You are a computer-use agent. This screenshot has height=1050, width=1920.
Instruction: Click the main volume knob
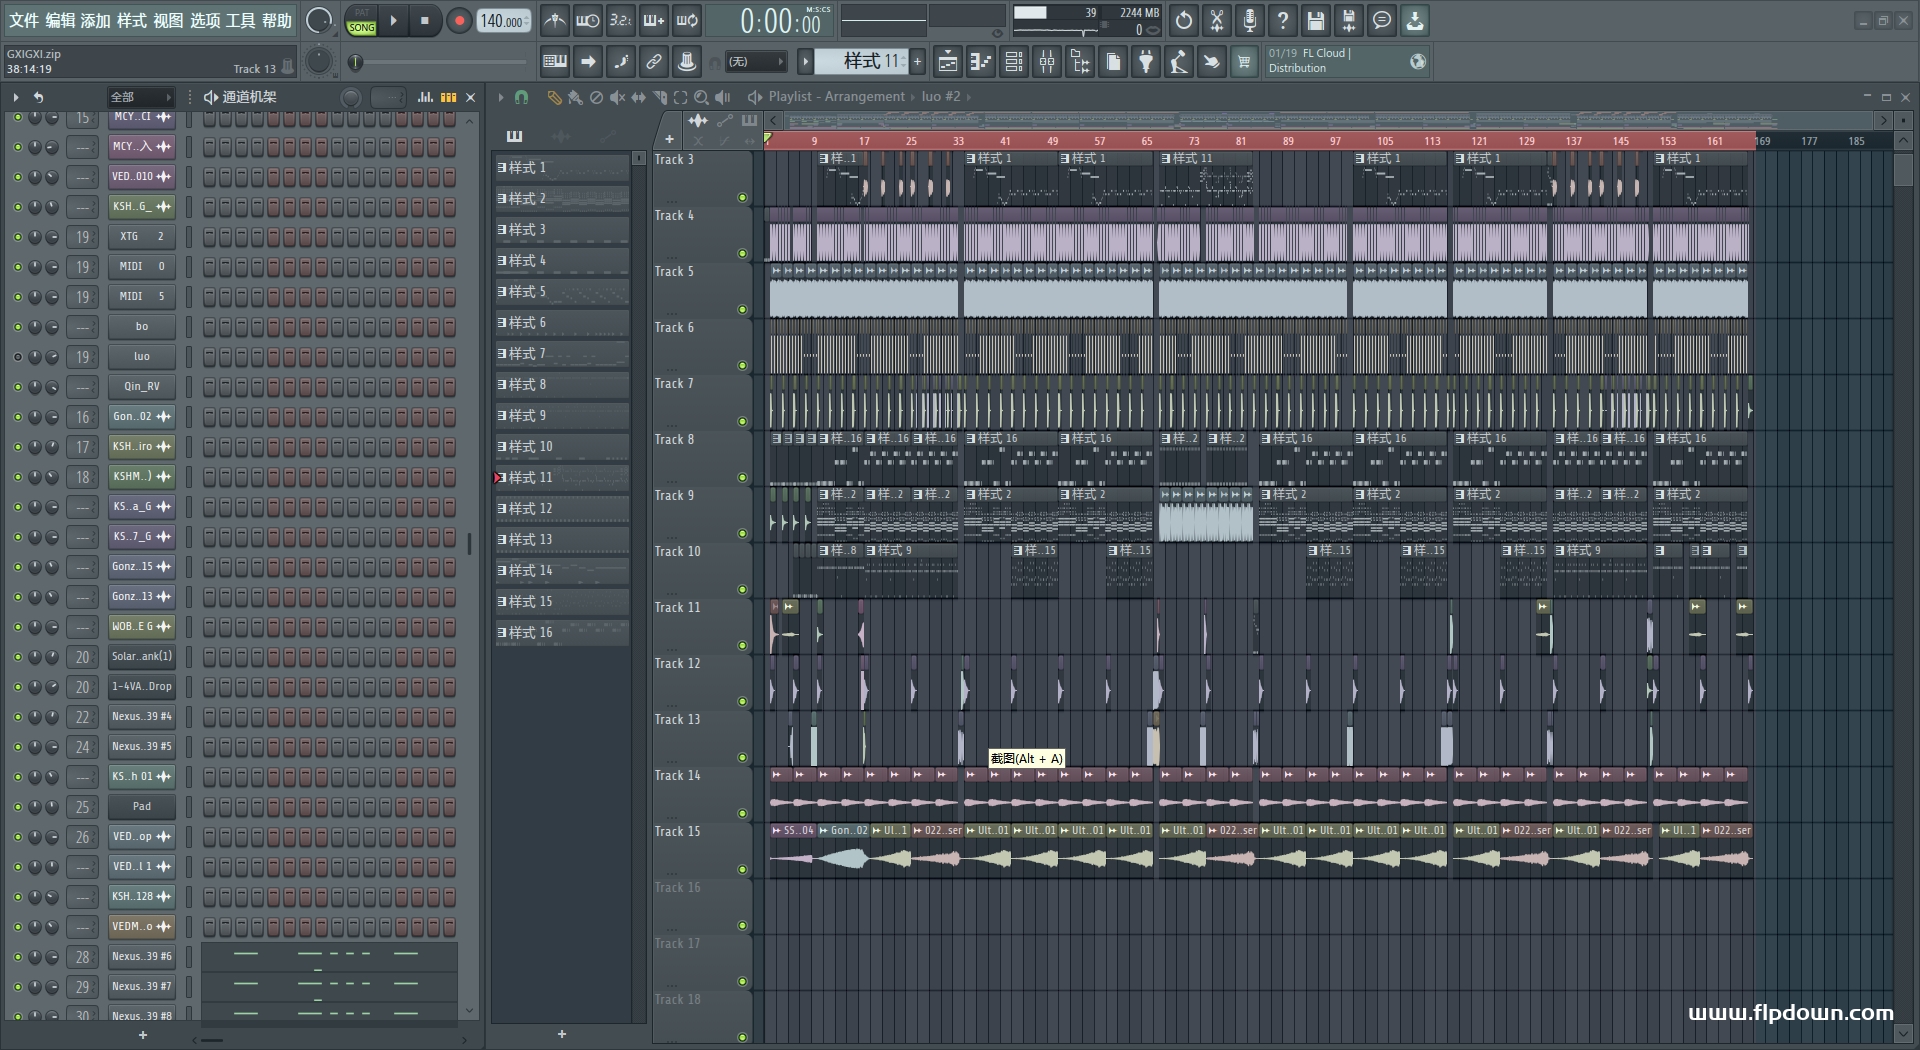319,20
